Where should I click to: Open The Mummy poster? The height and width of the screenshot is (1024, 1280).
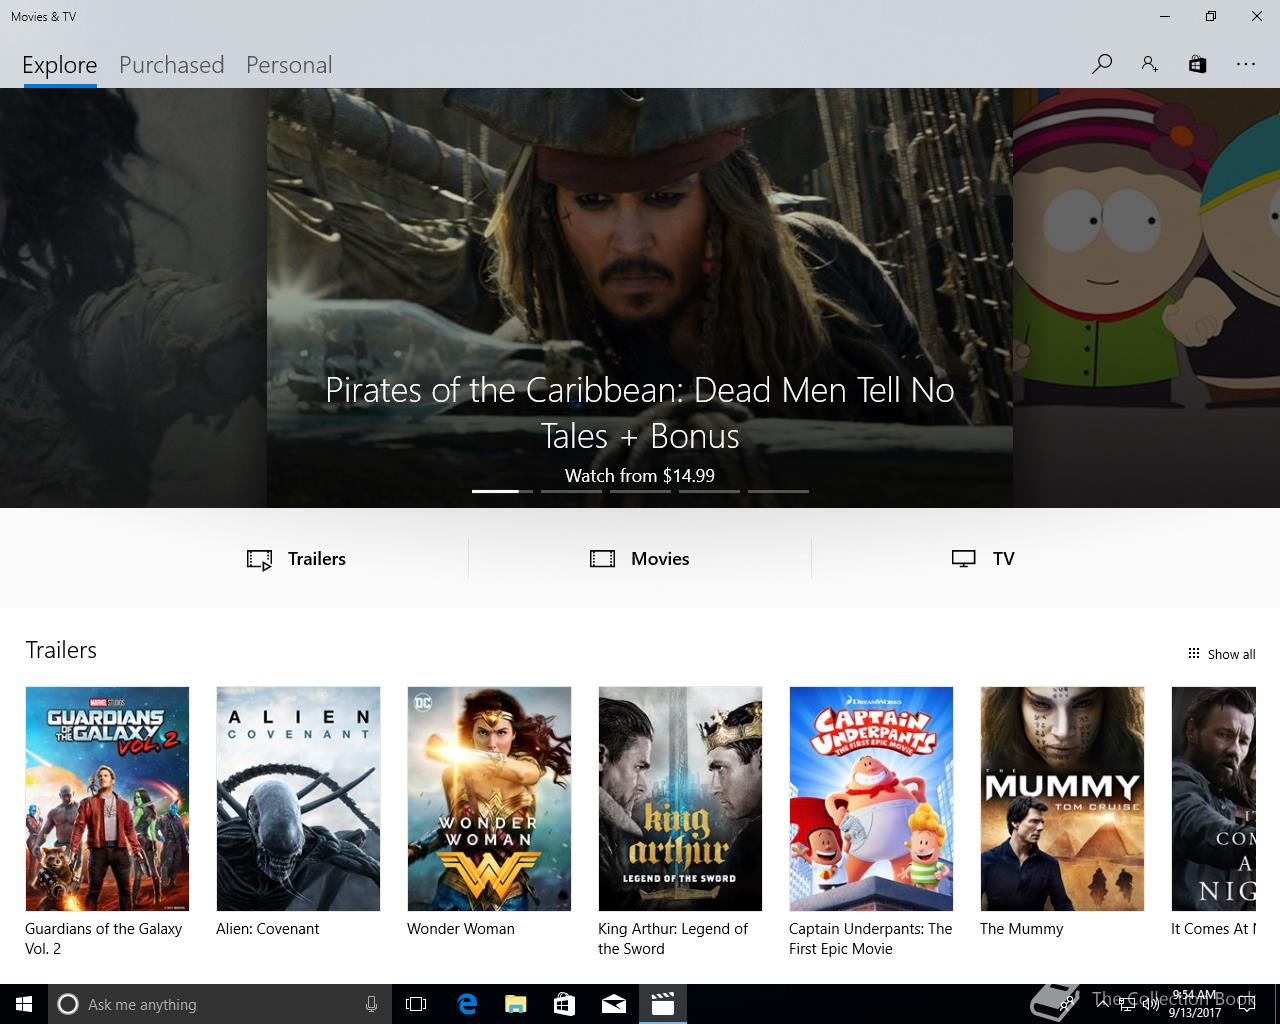(1062, 799)
